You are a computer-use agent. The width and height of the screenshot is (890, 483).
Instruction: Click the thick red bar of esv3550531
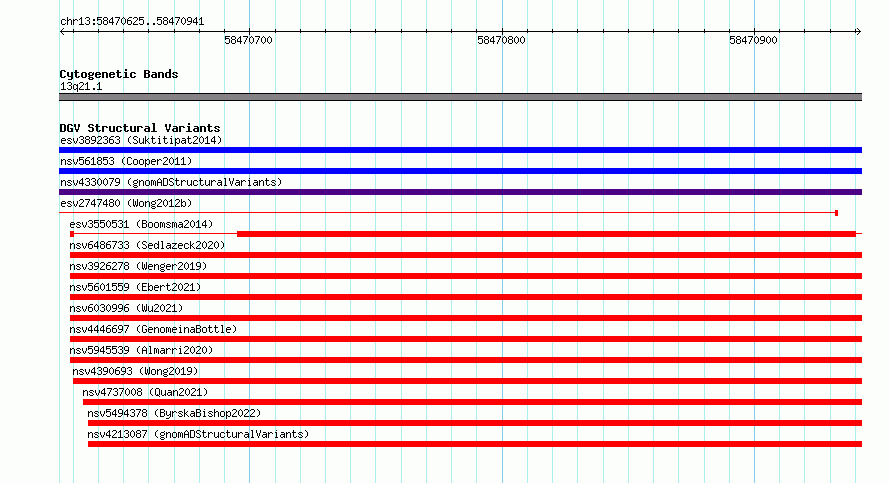tap(546, 234)
